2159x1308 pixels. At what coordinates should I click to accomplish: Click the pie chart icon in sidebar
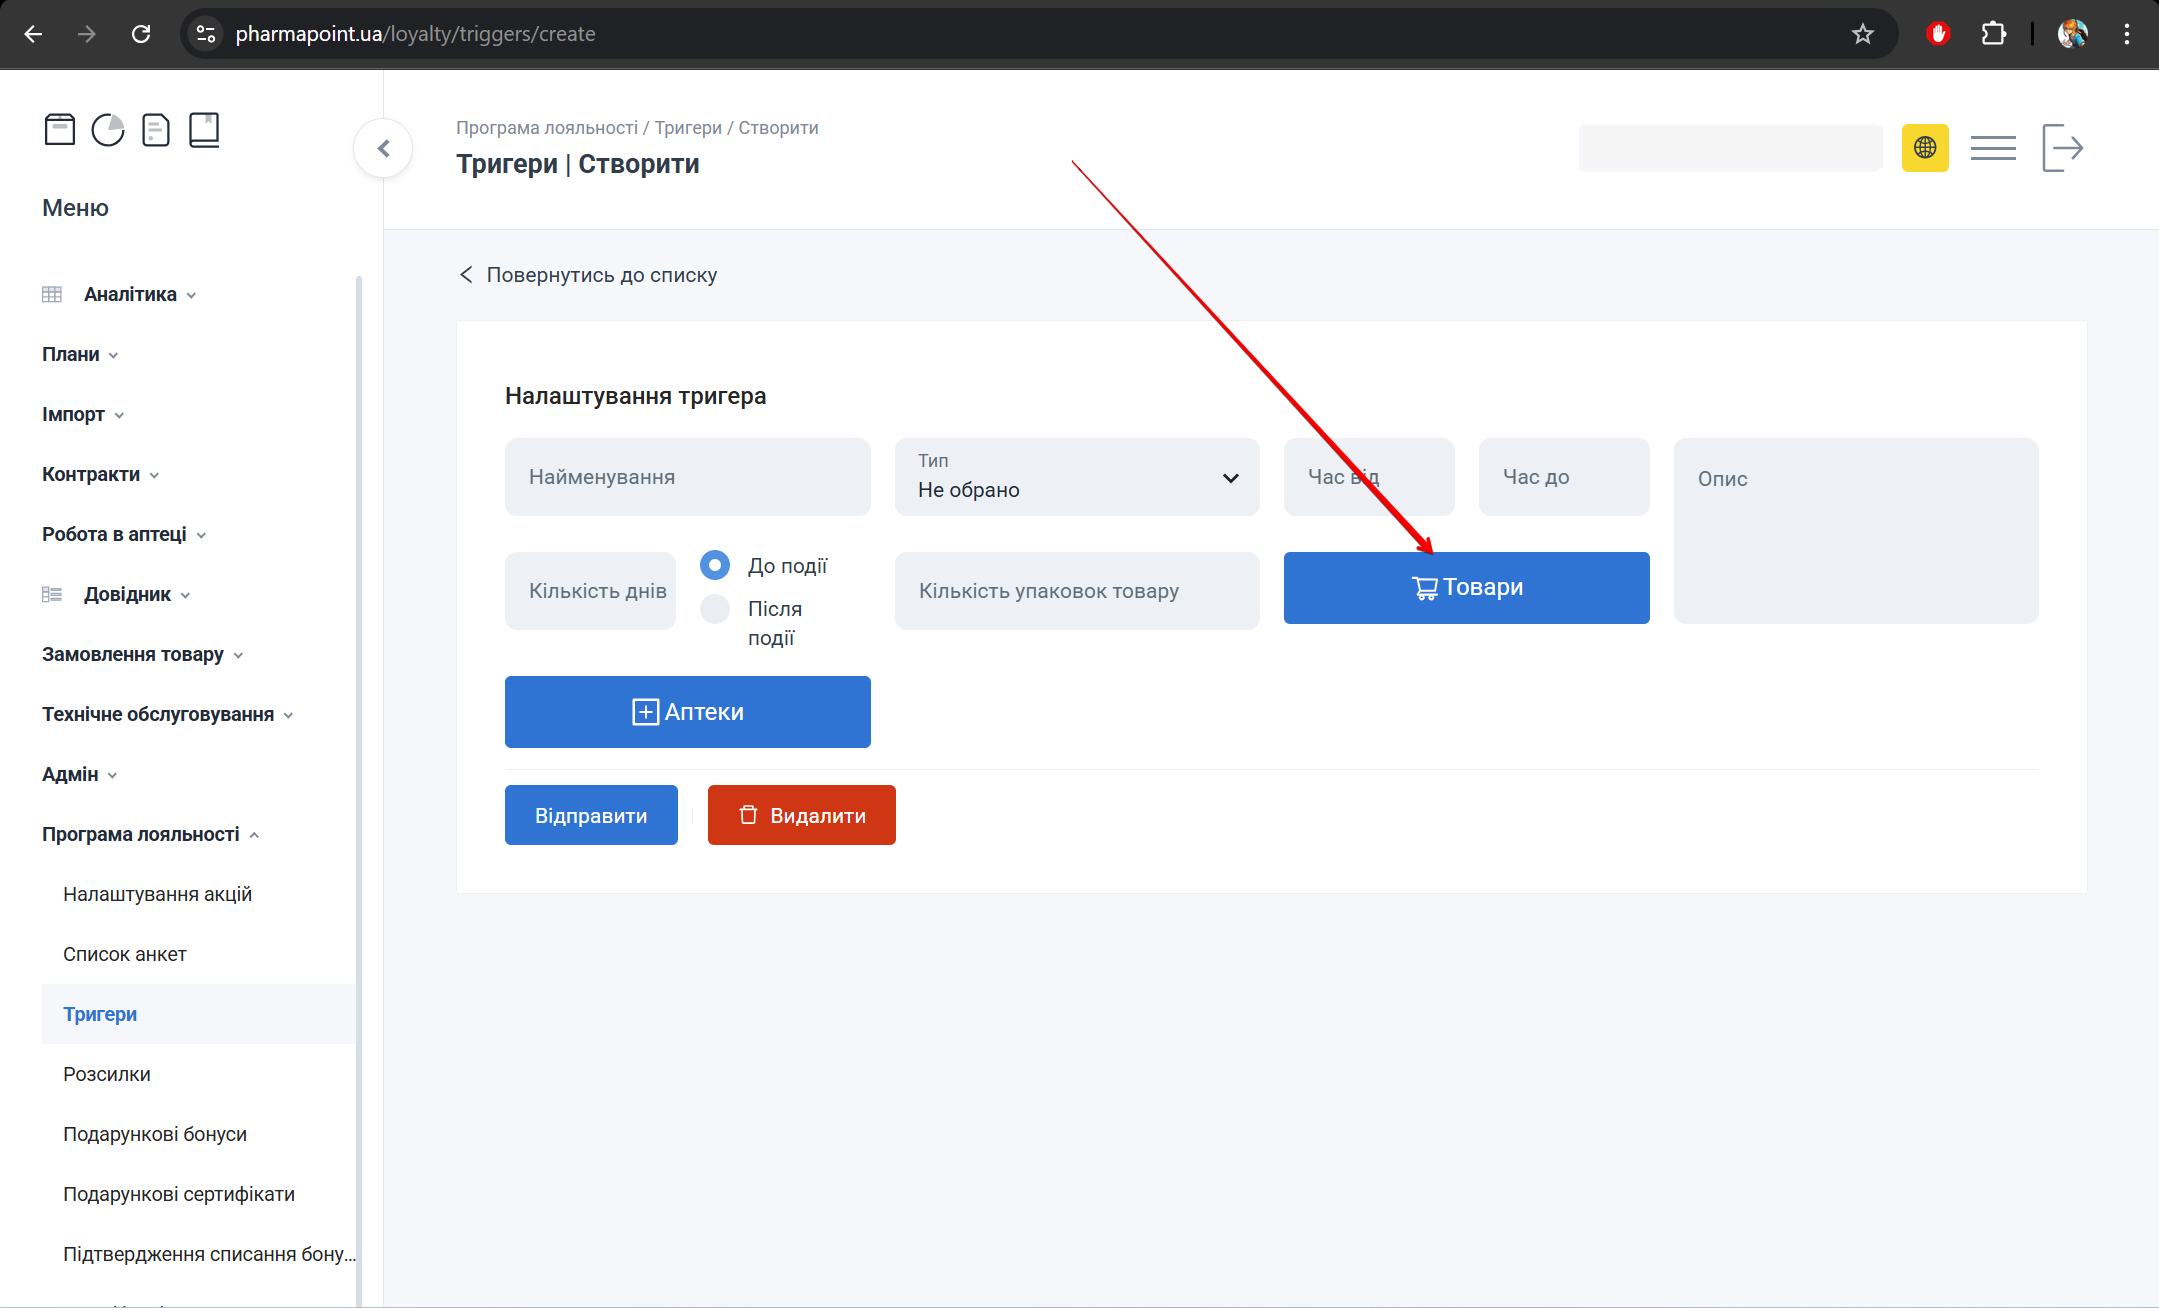pos(108,130)
